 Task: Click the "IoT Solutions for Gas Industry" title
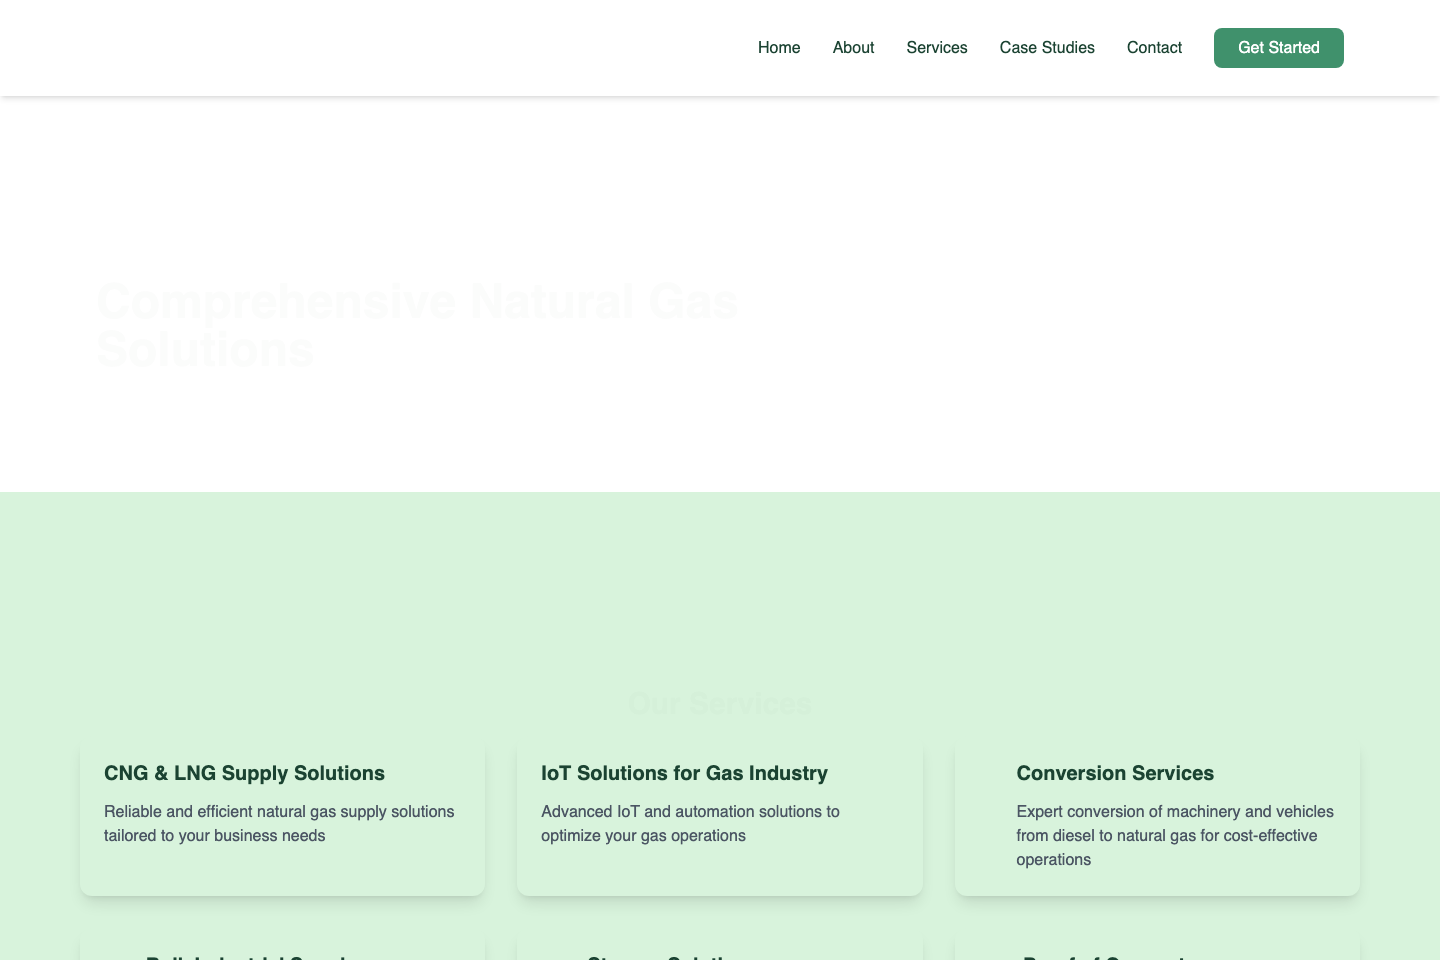coord(684,773)
